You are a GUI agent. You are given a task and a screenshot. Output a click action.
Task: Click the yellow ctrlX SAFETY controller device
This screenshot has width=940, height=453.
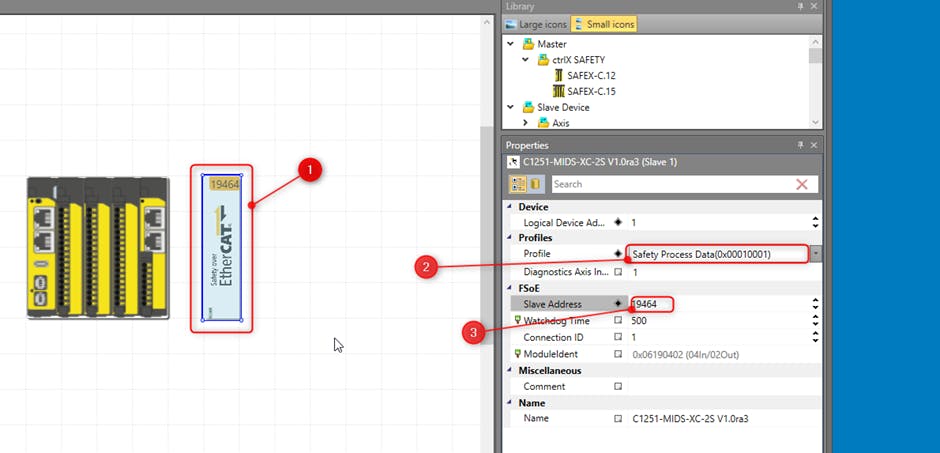click(98, 248)
